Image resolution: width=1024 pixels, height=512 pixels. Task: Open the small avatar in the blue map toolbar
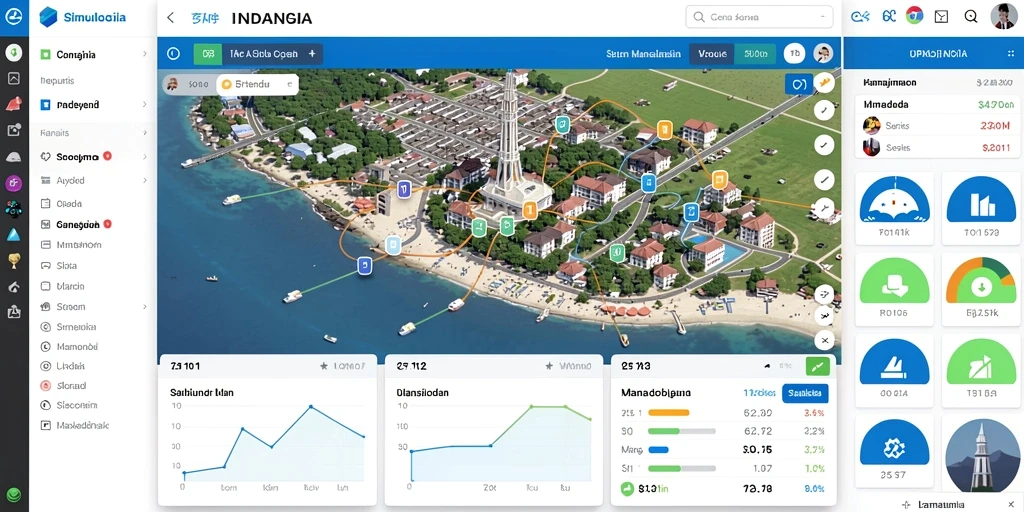click(823, 54)
